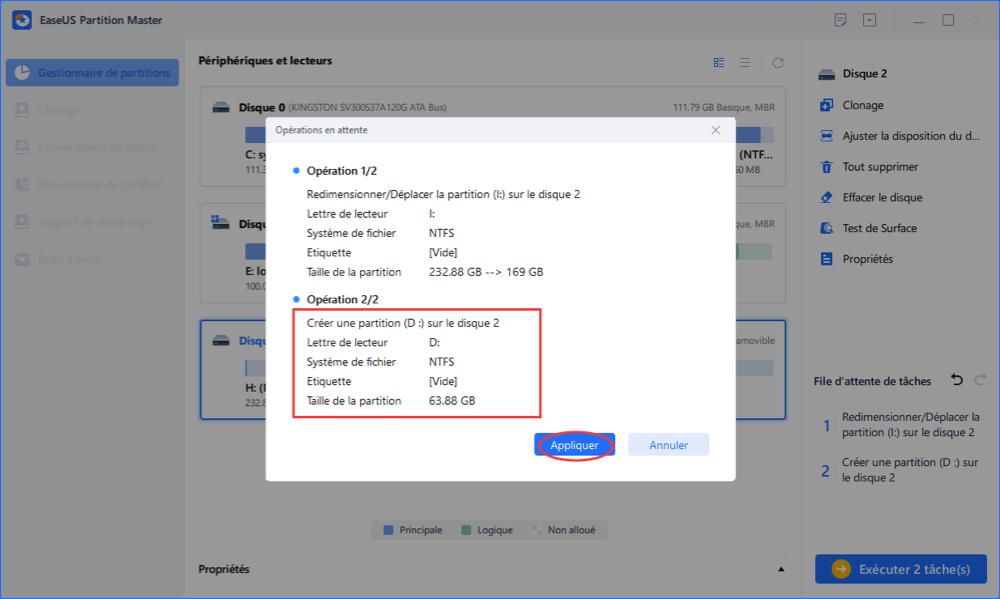Refresh the device and drive list
Image resolution: width=1000 pixels, height=599 pixels.
tap(778, 61)
